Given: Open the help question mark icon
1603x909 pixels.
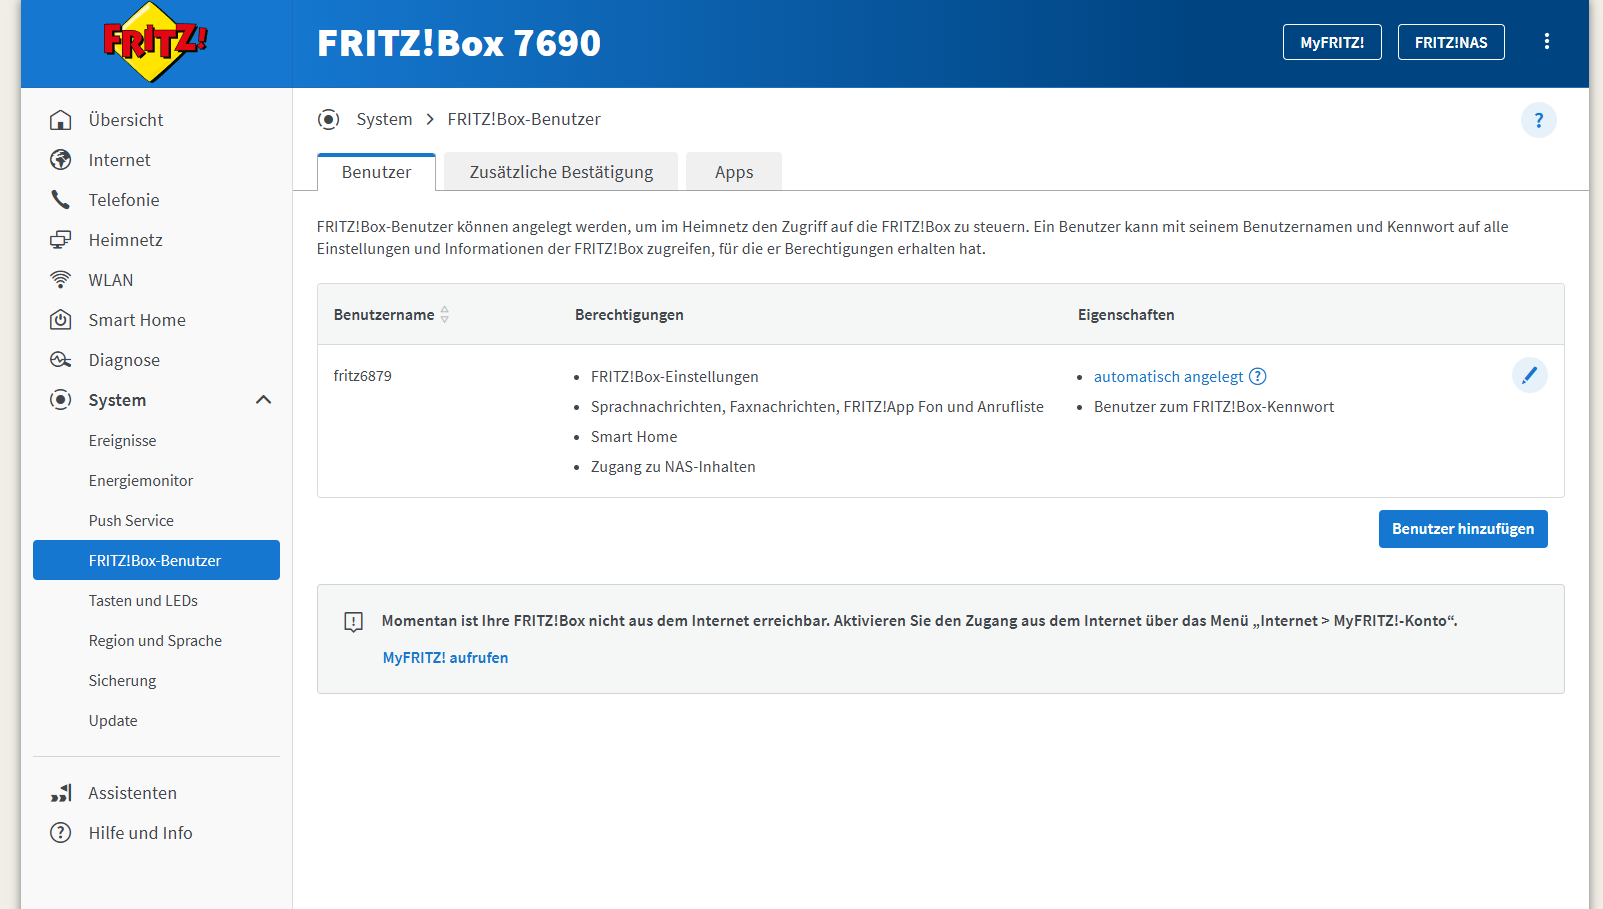Looking at the screenshot, I should point(1538,120).
